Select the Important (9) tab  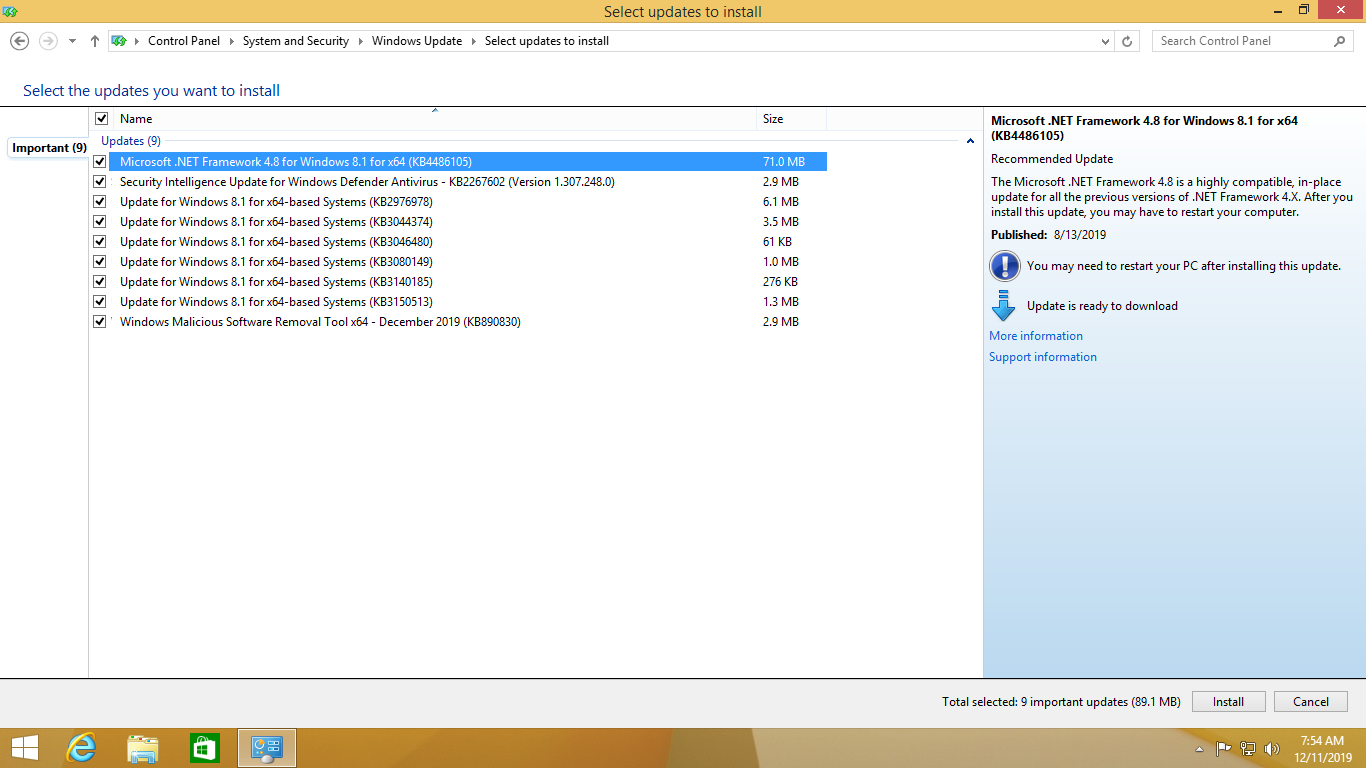pos(49,148)
